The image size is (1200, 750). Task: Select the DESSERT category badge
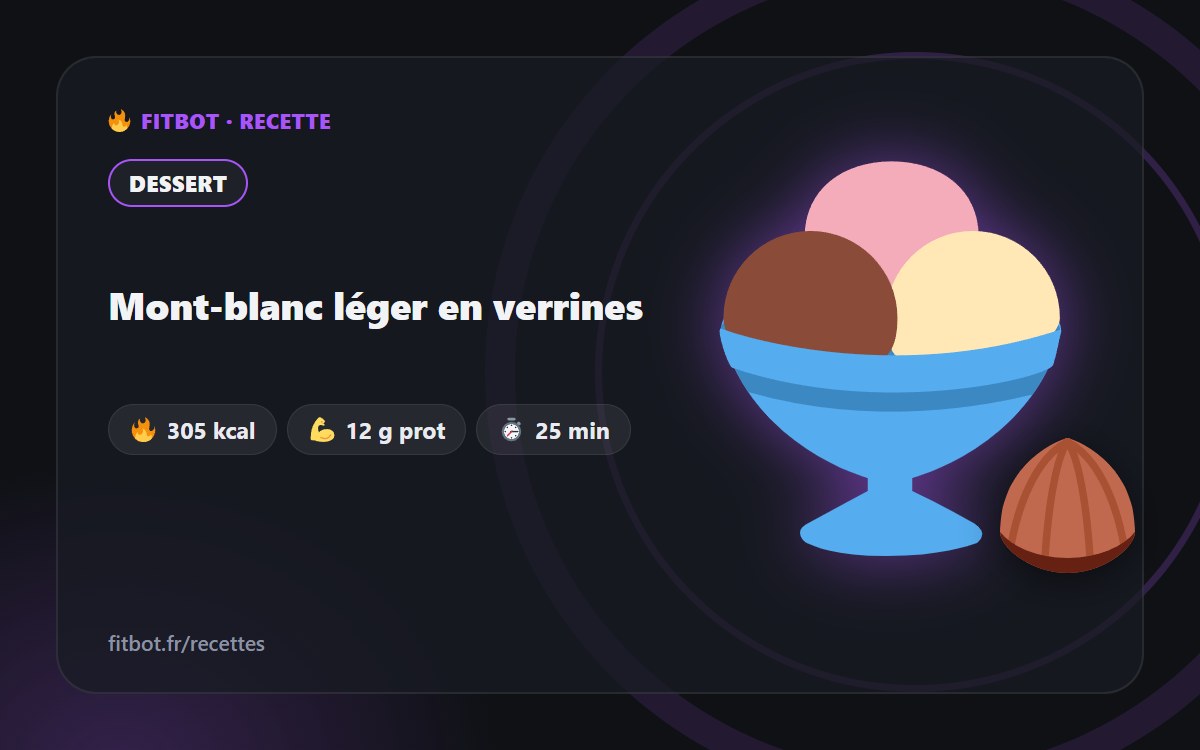pos(177,184)
